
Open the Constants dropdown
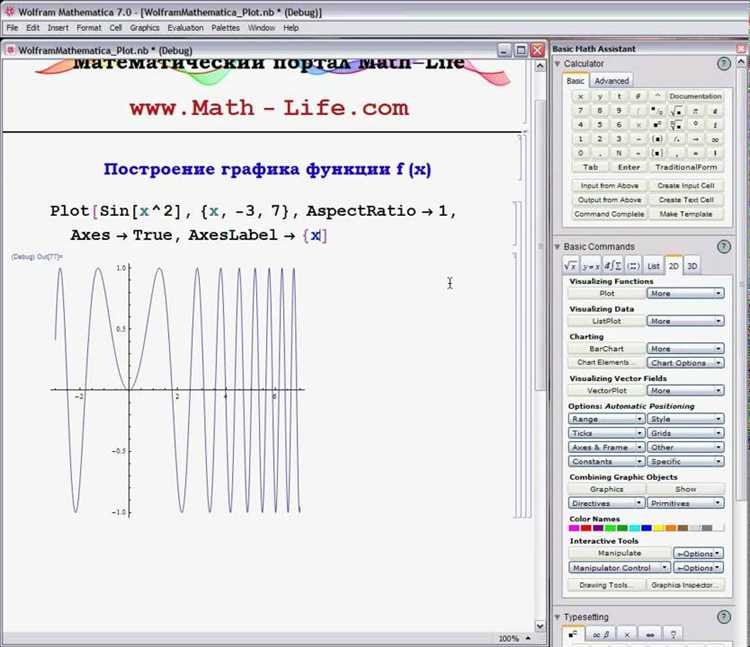pyautogui.click(x=607, y=461)
